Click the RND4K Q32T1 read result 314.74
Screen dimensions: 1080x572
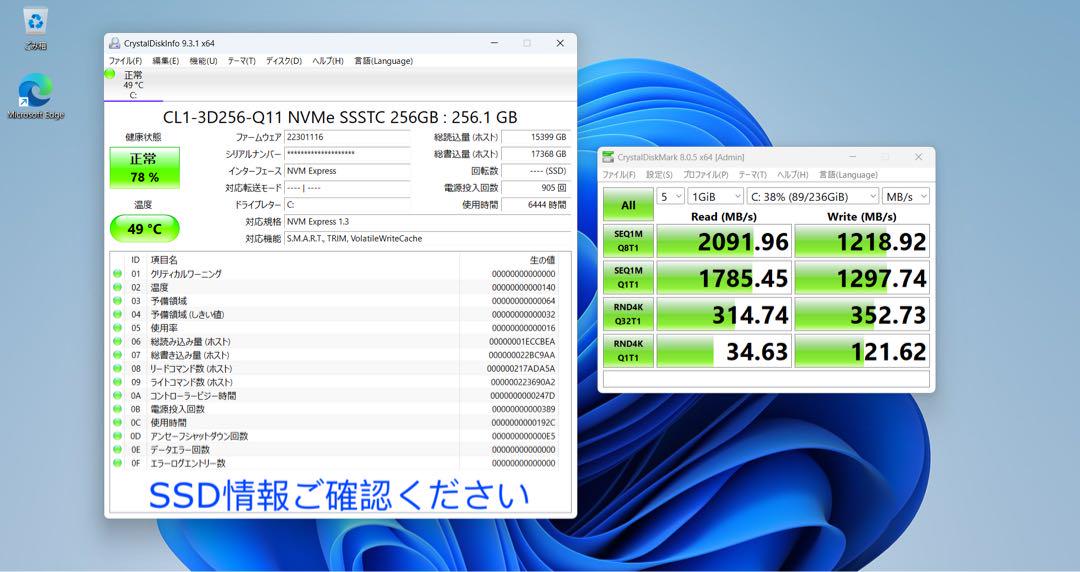724,314
